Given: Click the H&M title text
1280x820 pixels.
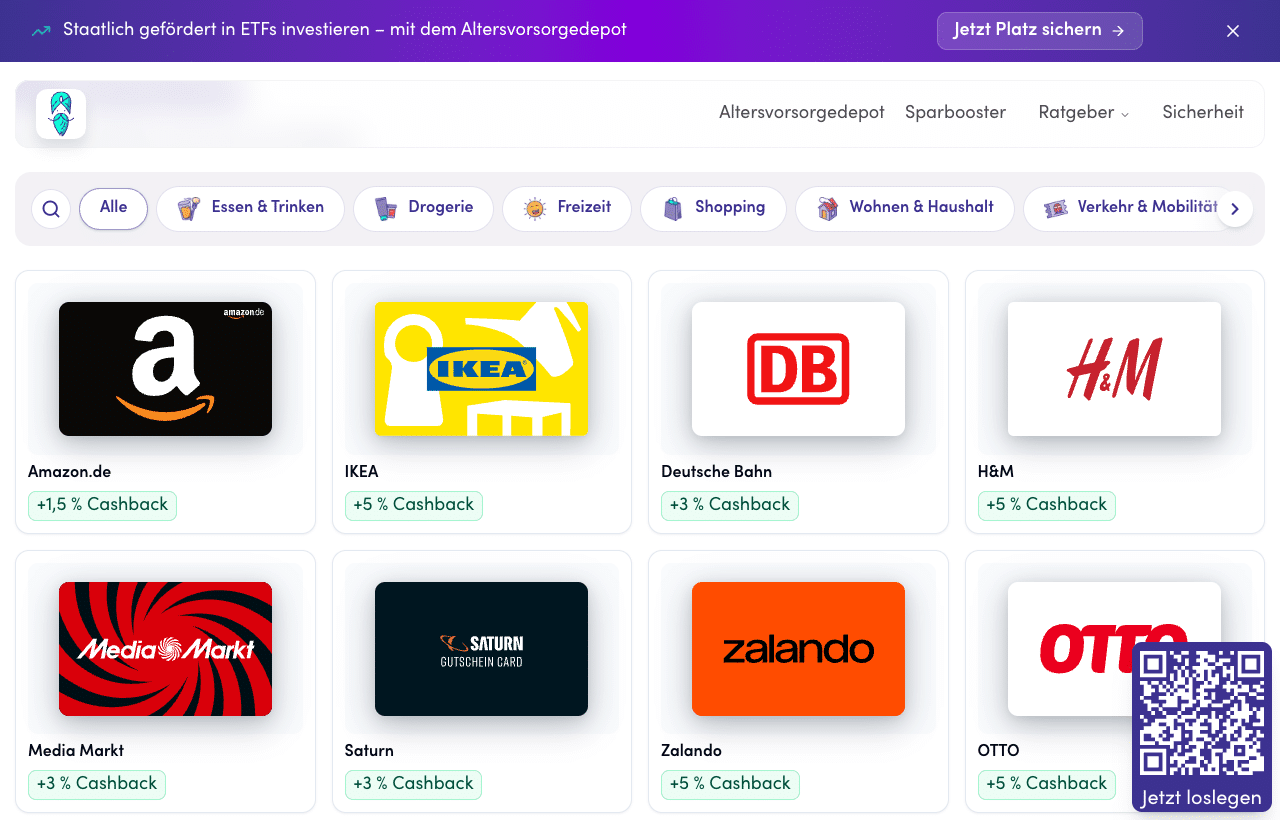Looking at the screenshot, I should (x=996, y=472).
